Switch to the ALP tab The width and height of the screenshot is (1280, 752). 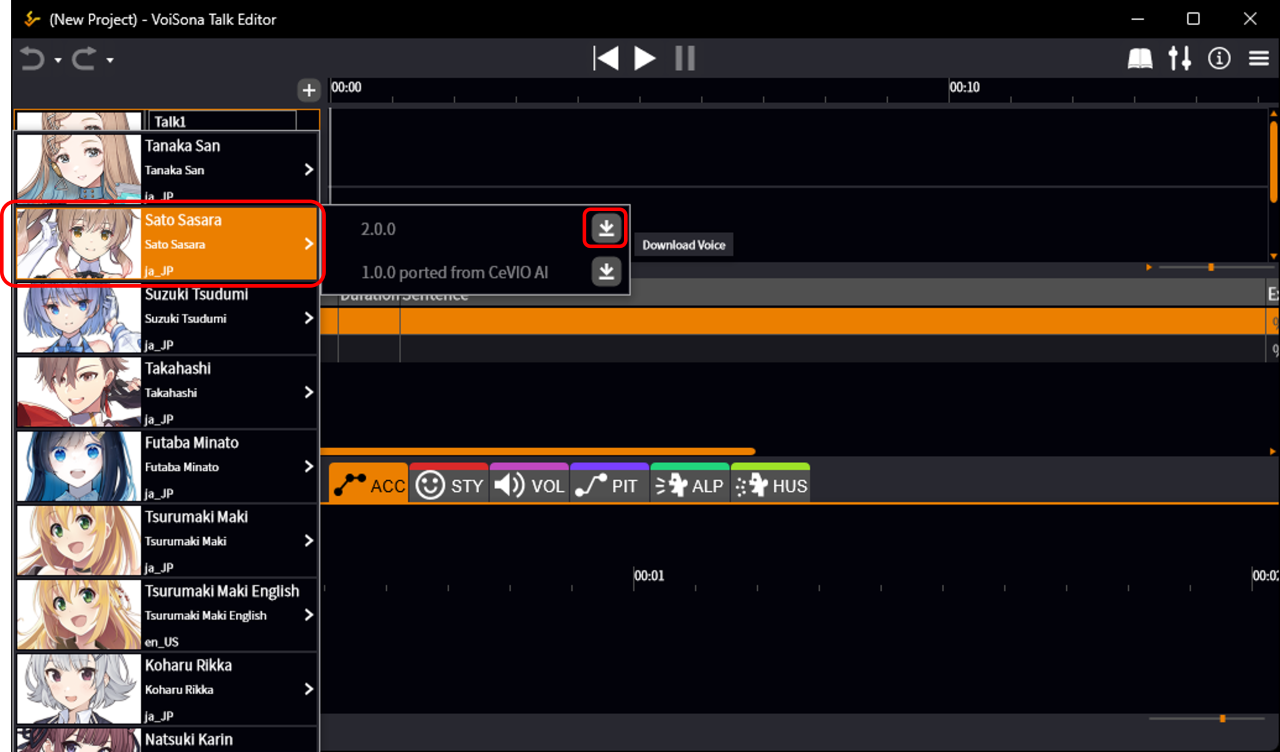(690, 484)
